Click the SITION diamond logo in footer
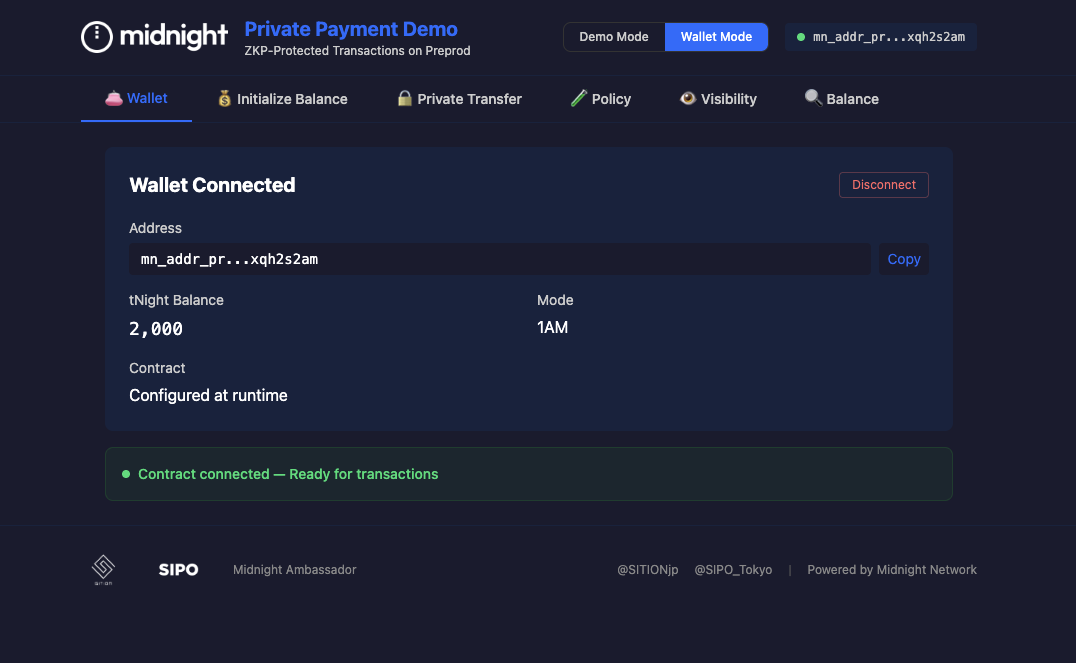Image resolution: width=1076 pixels, height=663 pixels. coord(103,569)
